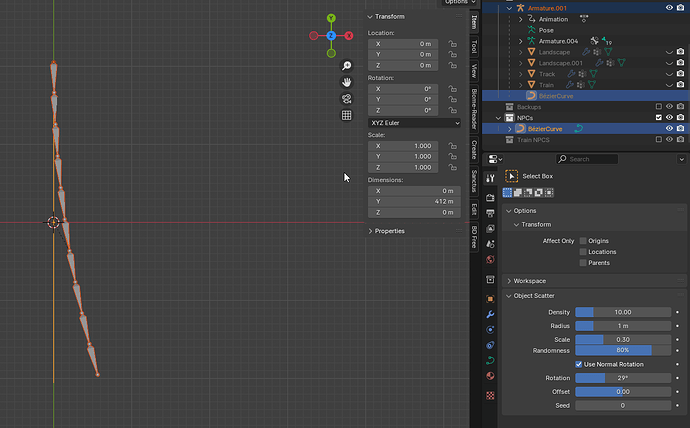Open the Render properties tab icon

490,198
